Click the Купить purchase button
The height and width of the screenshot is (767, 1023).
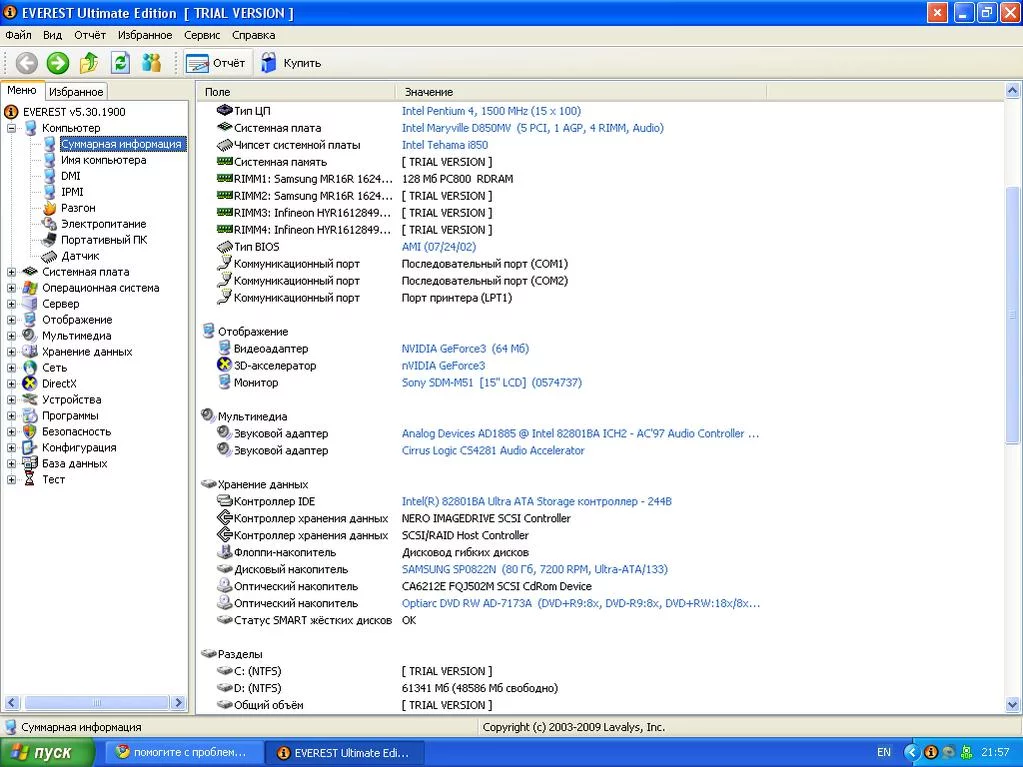coord(291,63)
